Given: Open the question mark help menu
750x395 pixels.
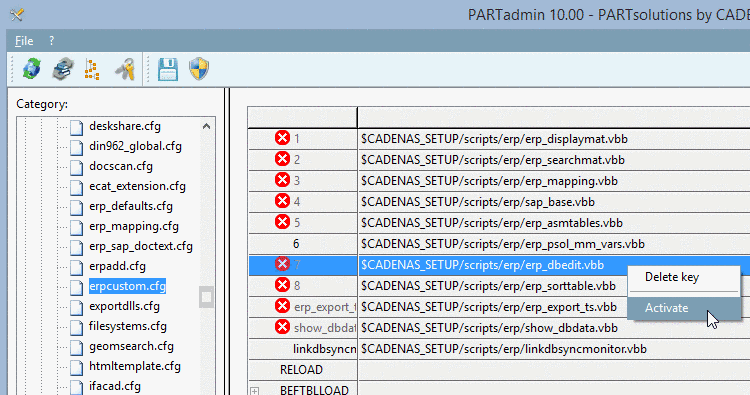Looking at the screenshot, I should [52, 41].
